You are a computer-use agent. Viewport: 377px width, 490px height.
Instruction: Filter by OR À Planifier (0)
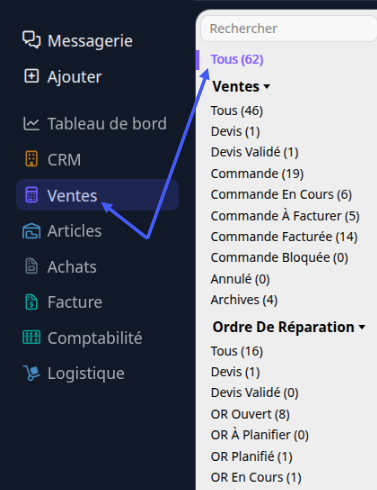(x=260, y=435)
